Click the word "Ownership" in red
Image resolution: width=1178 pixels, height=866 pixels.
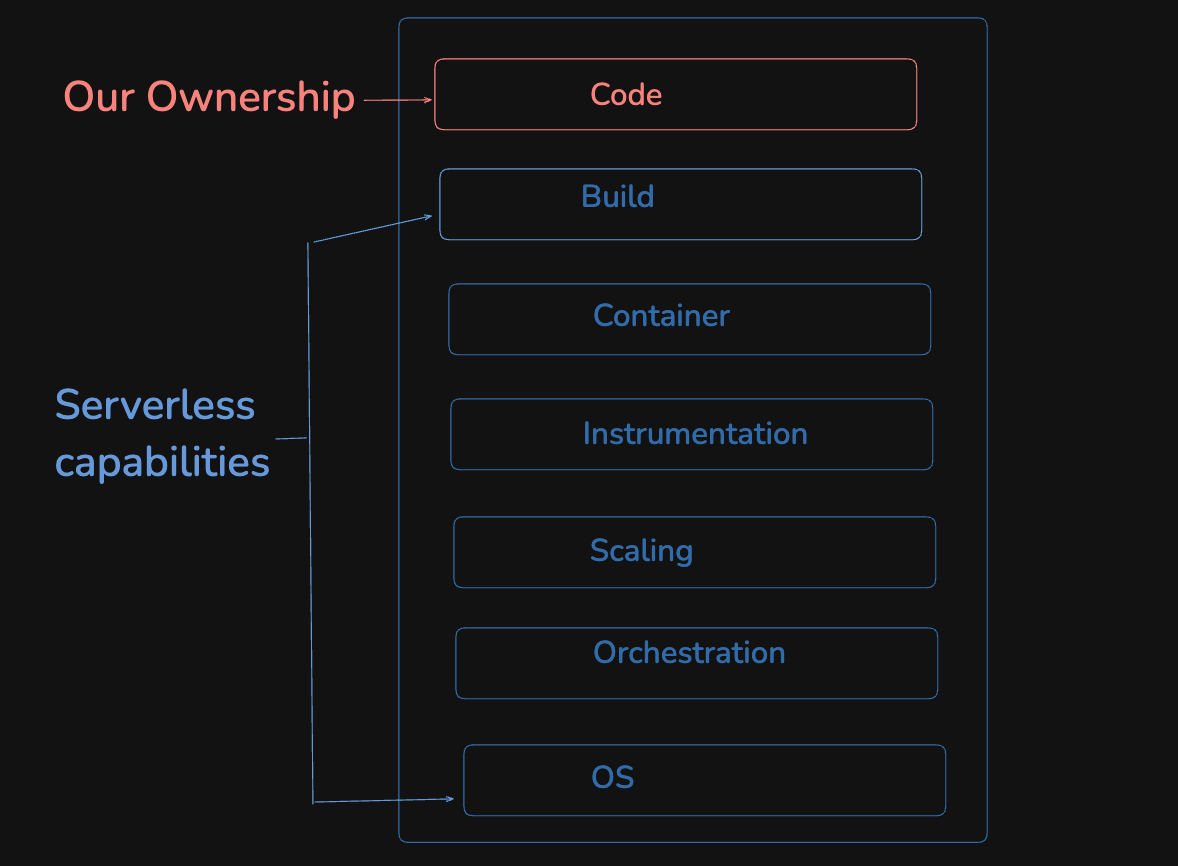click(251, 97)
